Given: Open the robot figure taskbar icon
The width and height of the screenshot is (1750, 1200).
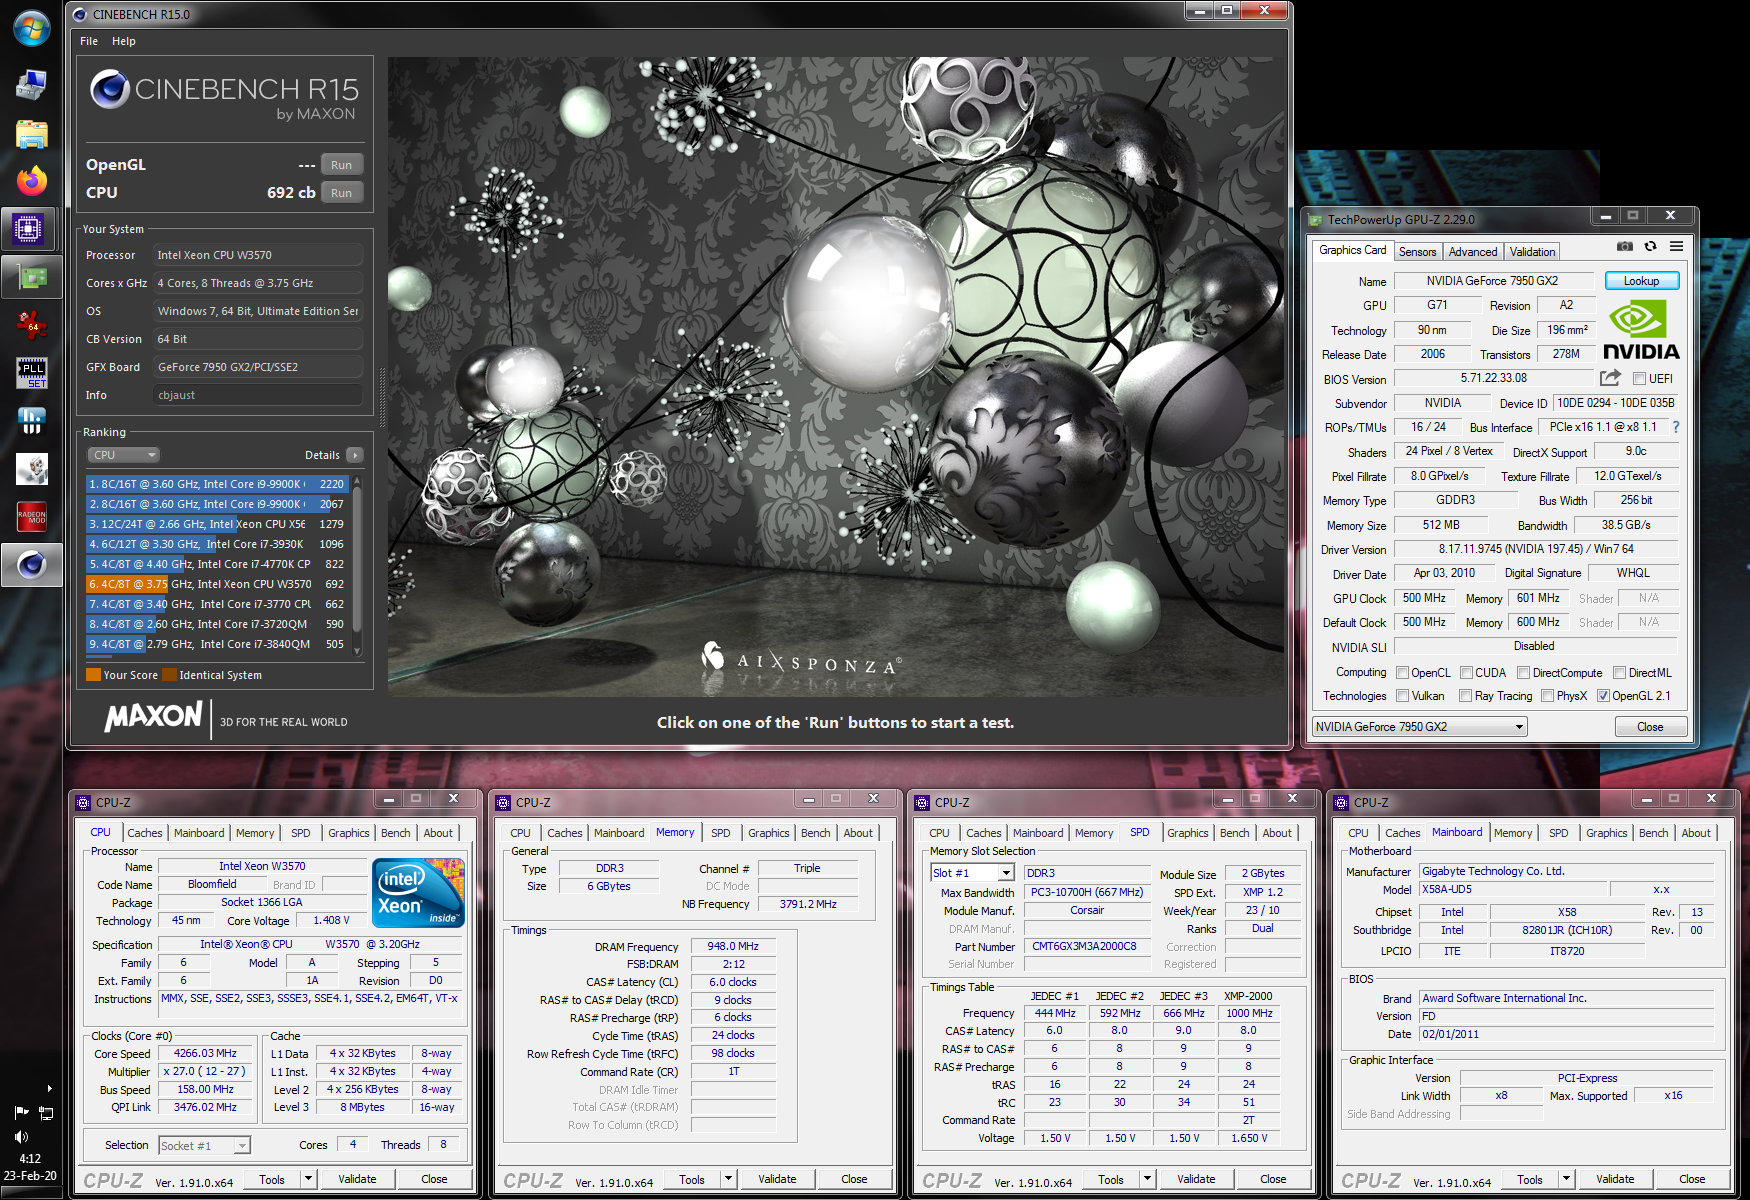Looking at the screenshot, I should coord(31,469).
